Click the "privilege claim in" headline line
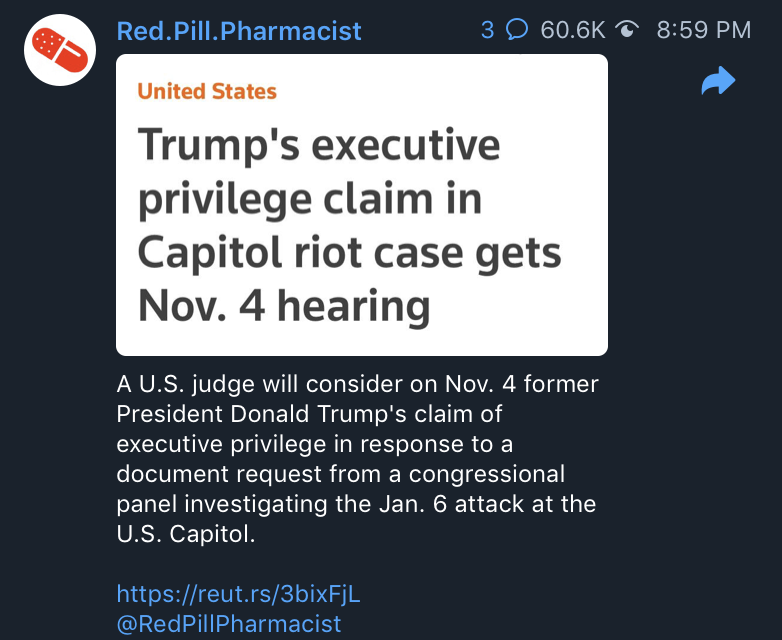 (310, 199)
